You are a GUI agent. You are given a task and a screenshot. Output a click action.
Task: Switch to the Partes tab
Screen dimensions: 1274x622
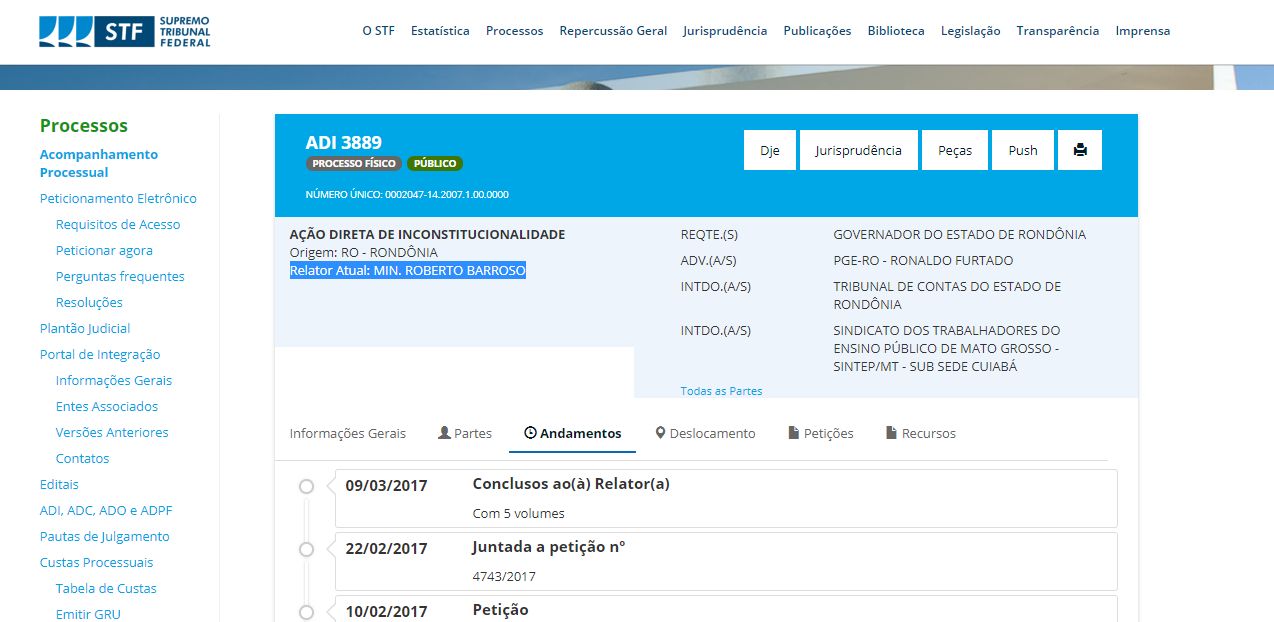tap(465, 433)
